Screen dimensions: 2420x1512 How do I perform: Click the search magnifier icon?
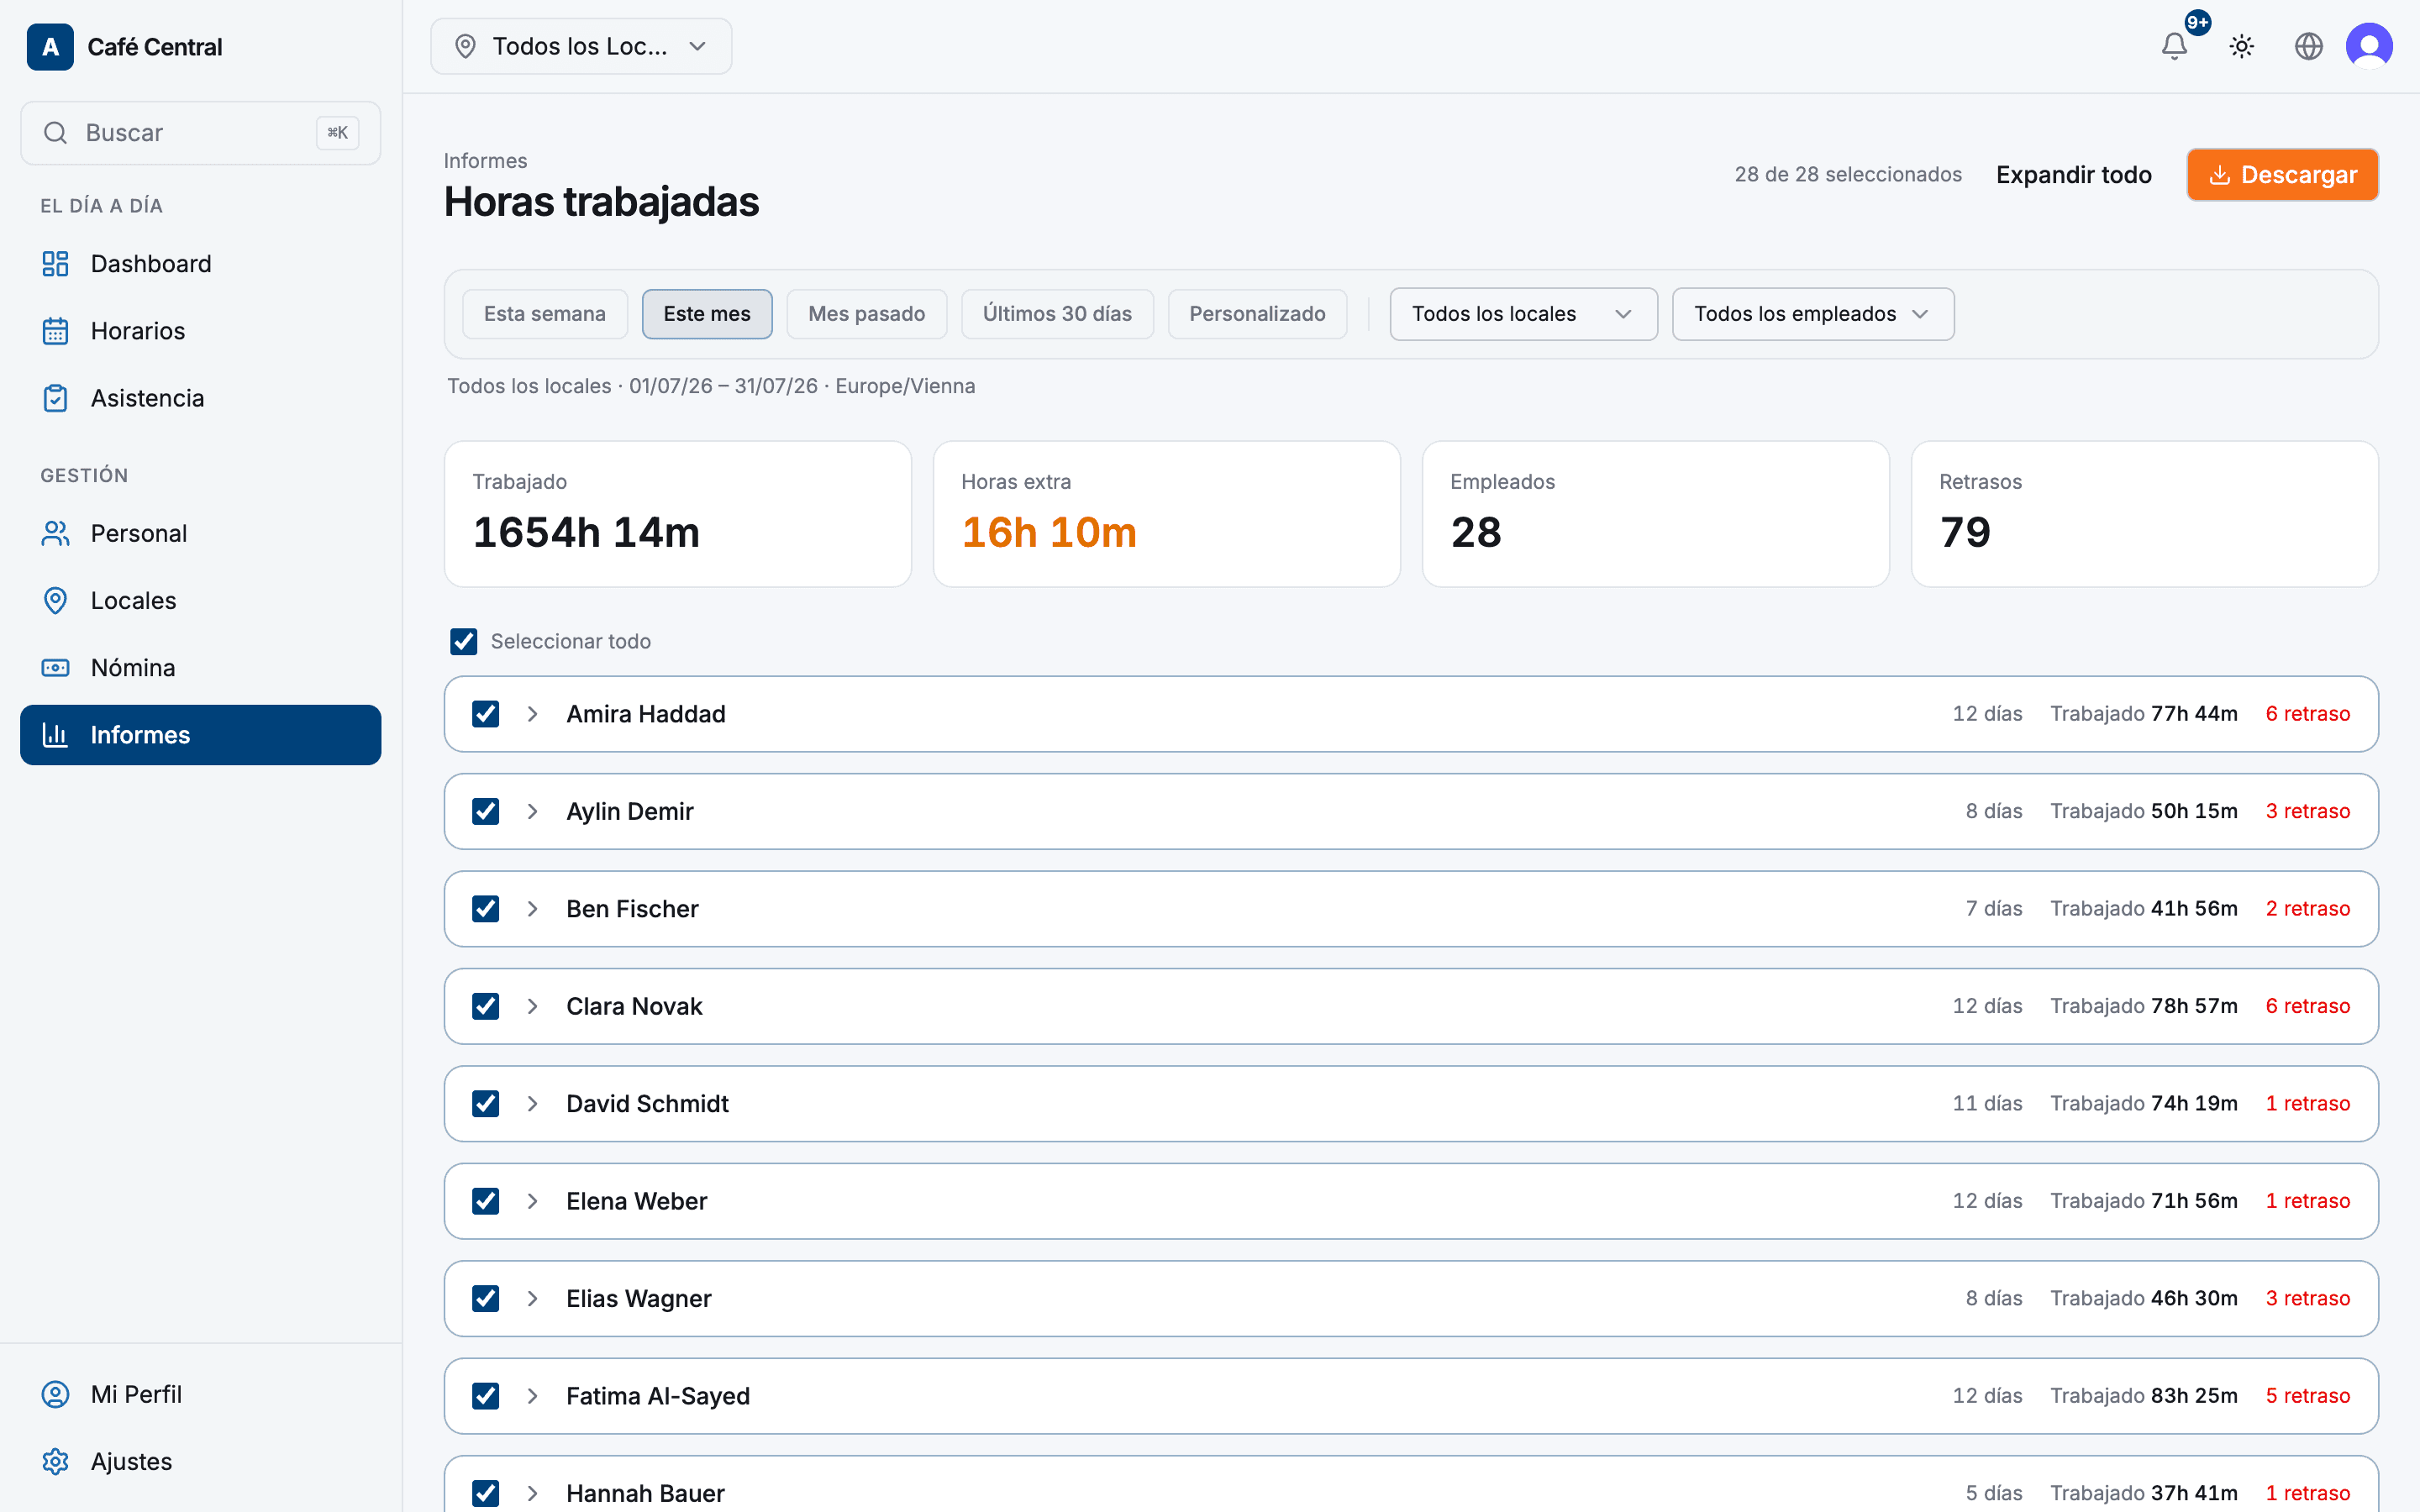[x=56, y=133]
